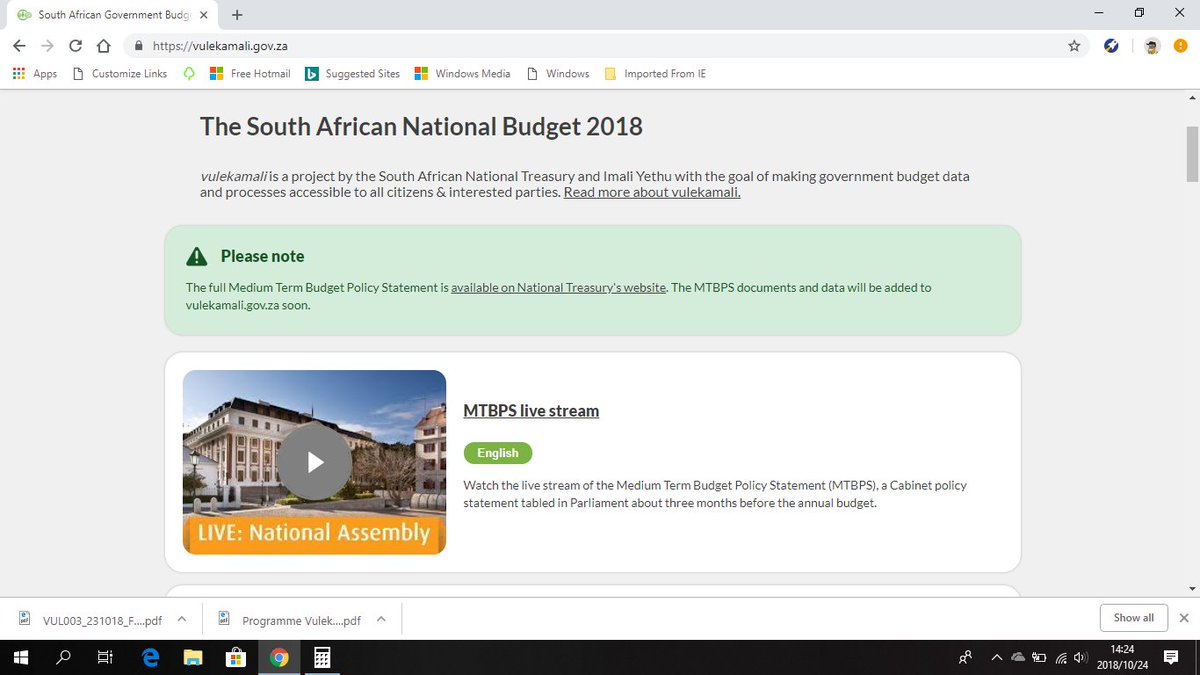This screenshot has width=1200, height=675.
Task: Go back with the browser back arrow
Action: pyautogui.click(x=19, y=45)
